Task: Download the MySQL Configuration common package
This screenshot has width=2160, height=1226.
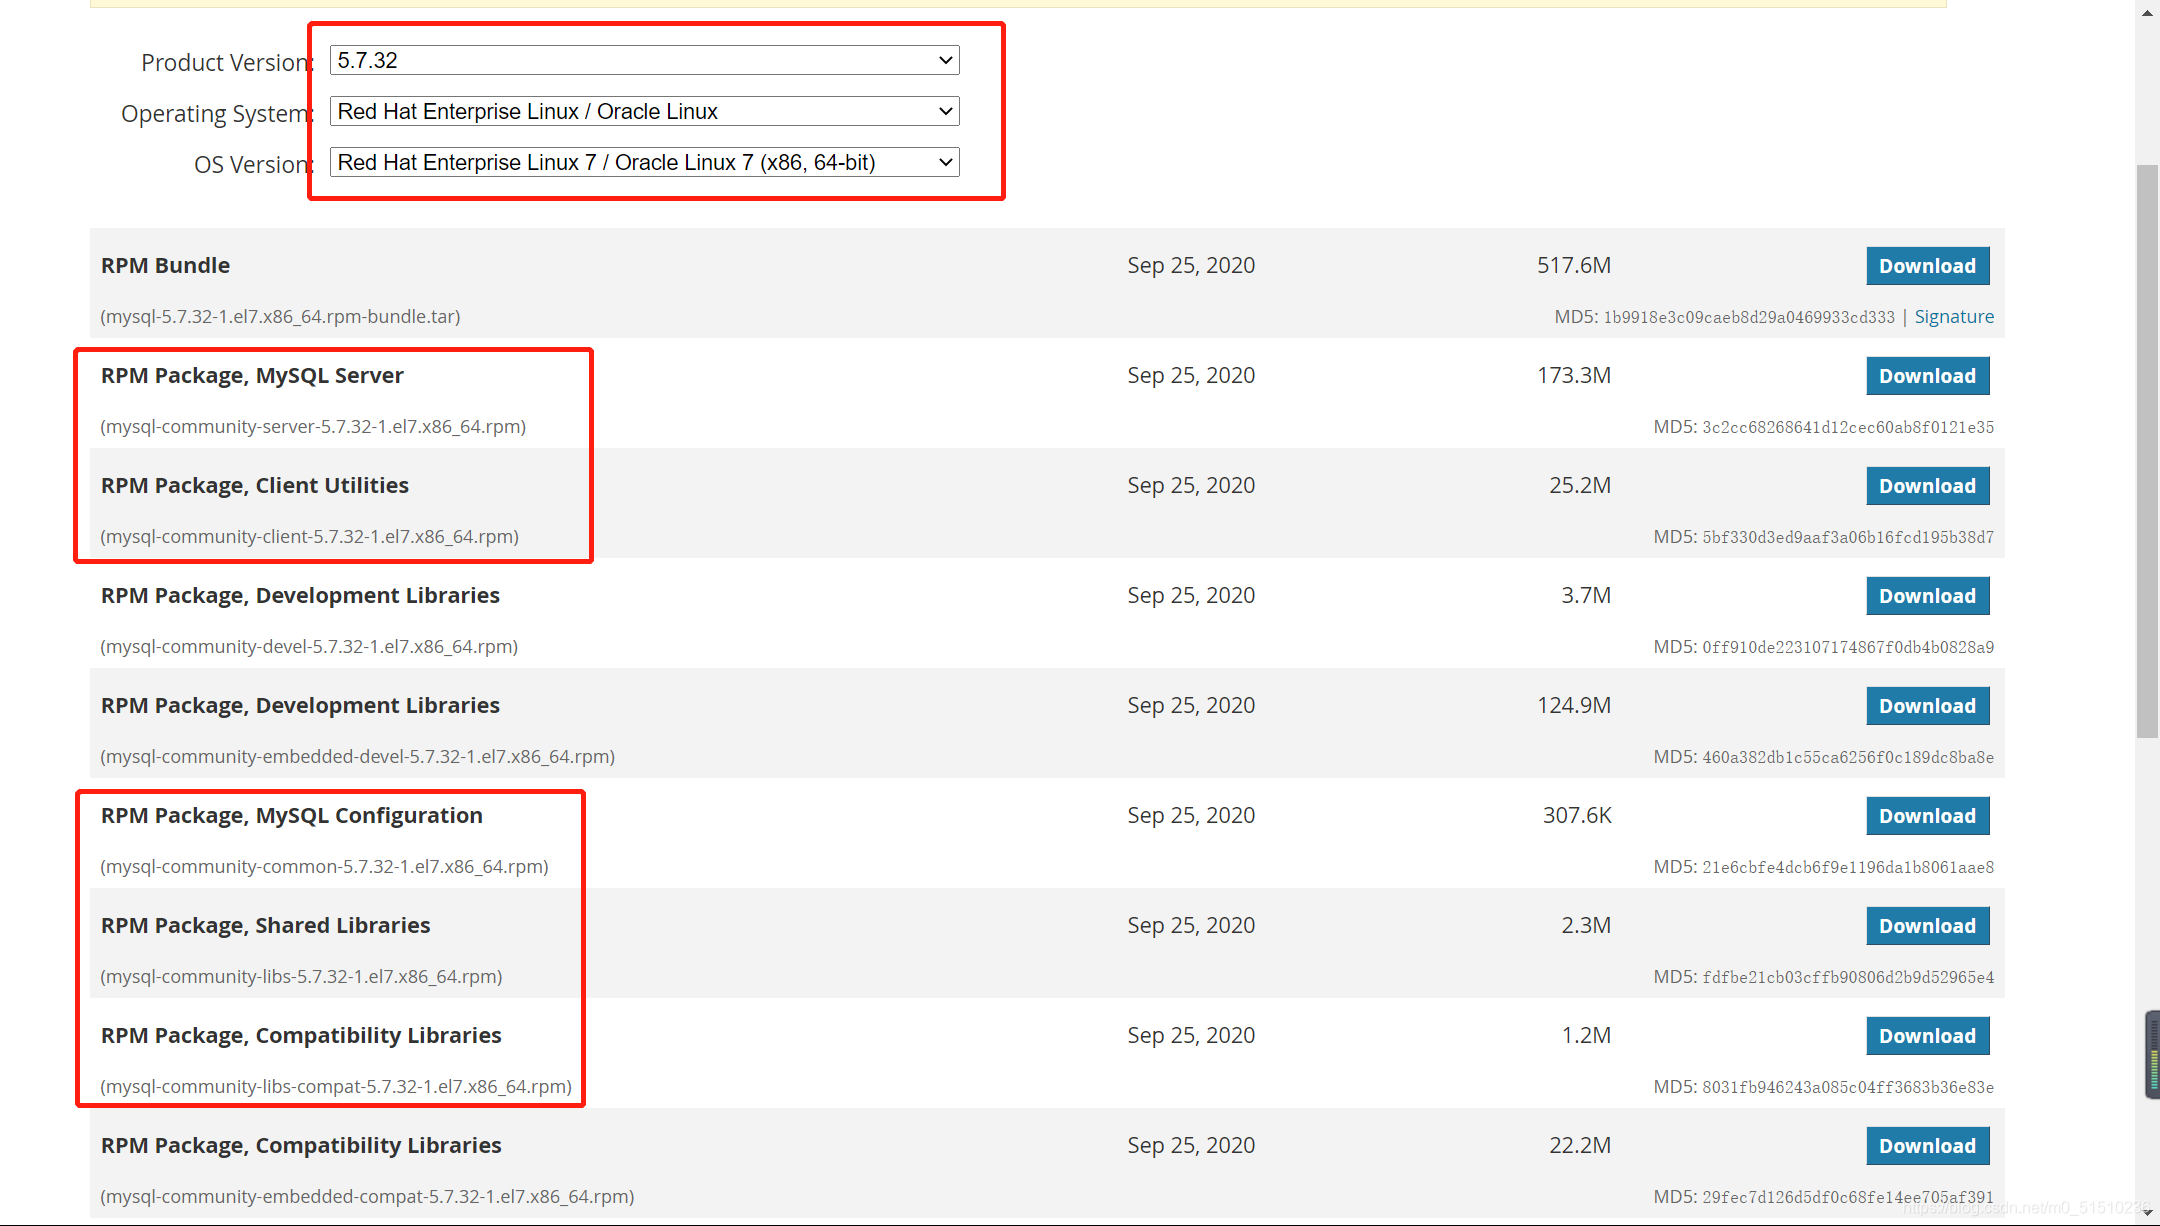Action: click(x=1927, y=816)
